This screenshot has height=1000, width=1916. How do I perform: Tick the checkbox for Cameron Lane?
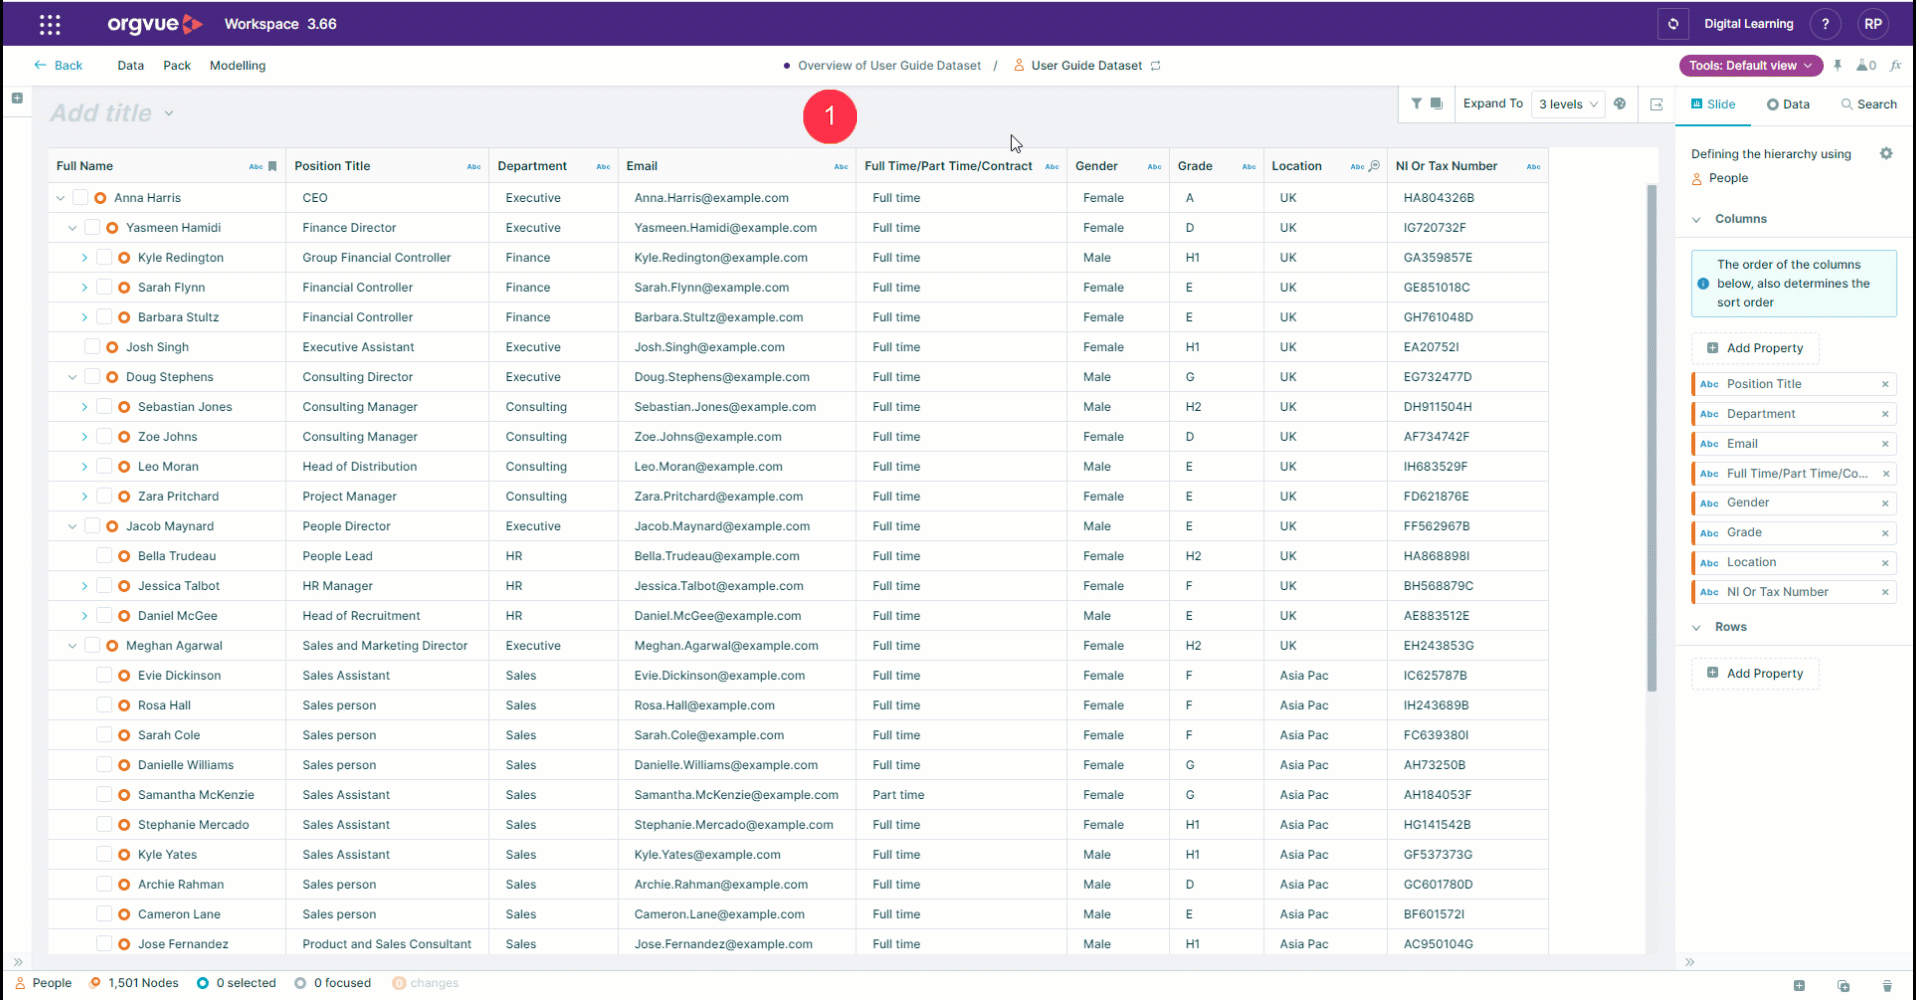coord(104,914)
